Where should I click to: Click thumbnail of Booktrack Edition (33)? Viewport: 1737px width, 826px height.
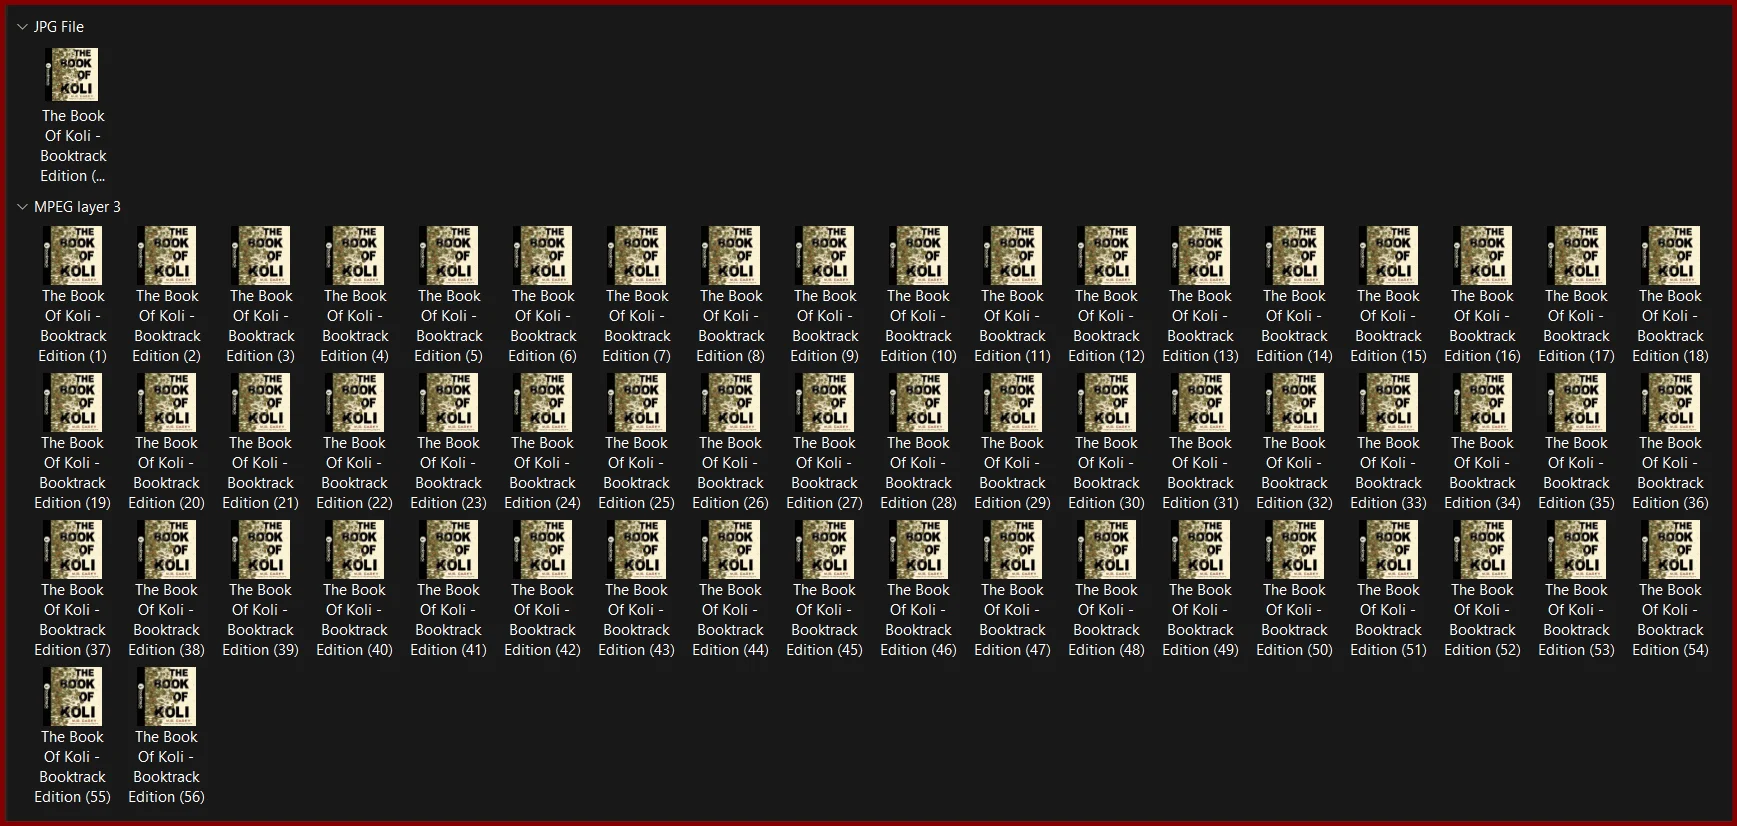click(x=1389, y=402)
